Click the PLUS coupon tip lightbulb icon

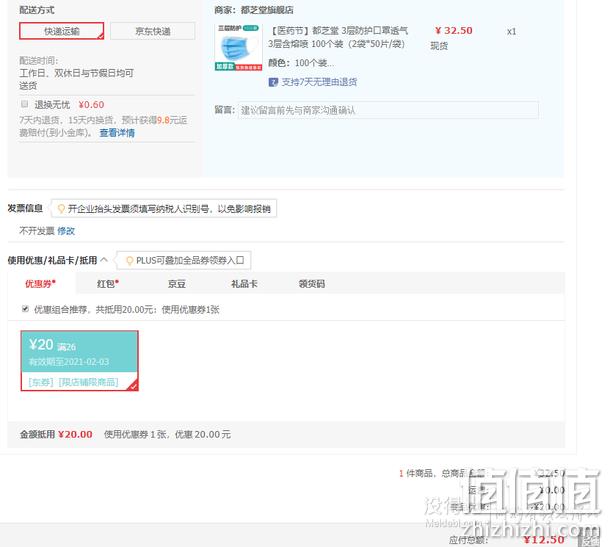click(x=130, y=261)
